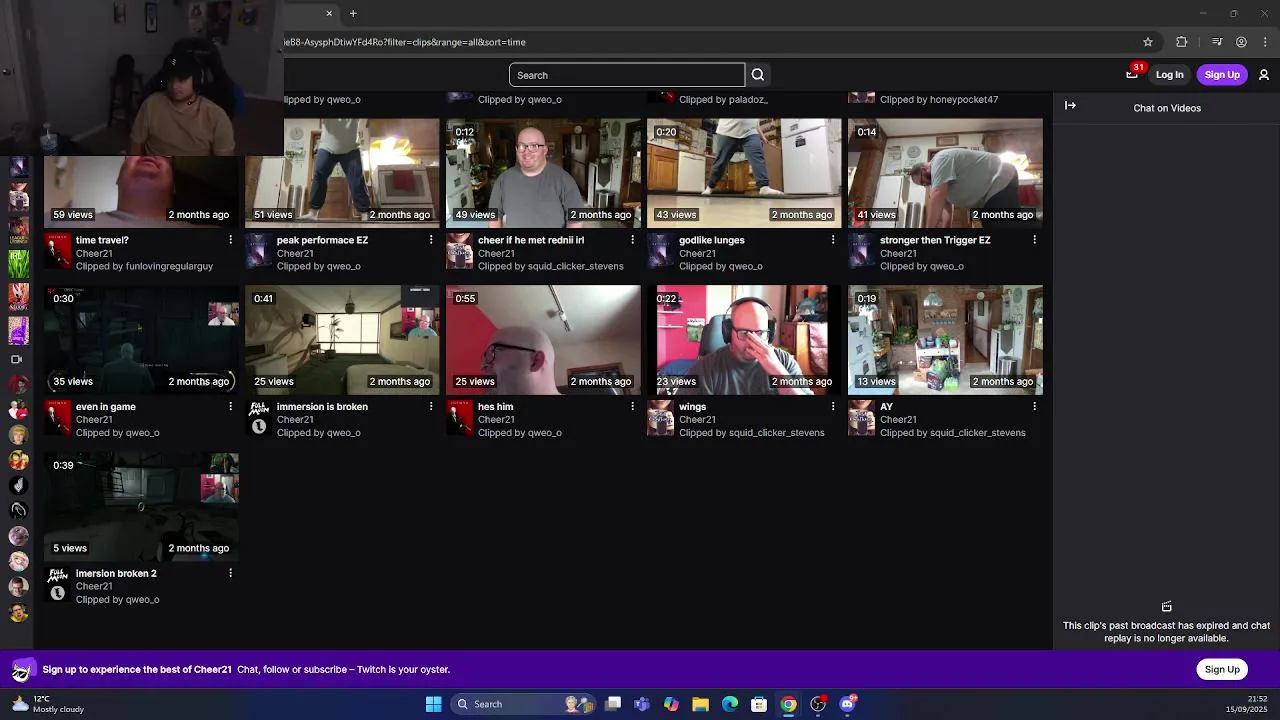Open the 'imersion broken 2' title link
1280x720 pixels.
tap(116, 574)
